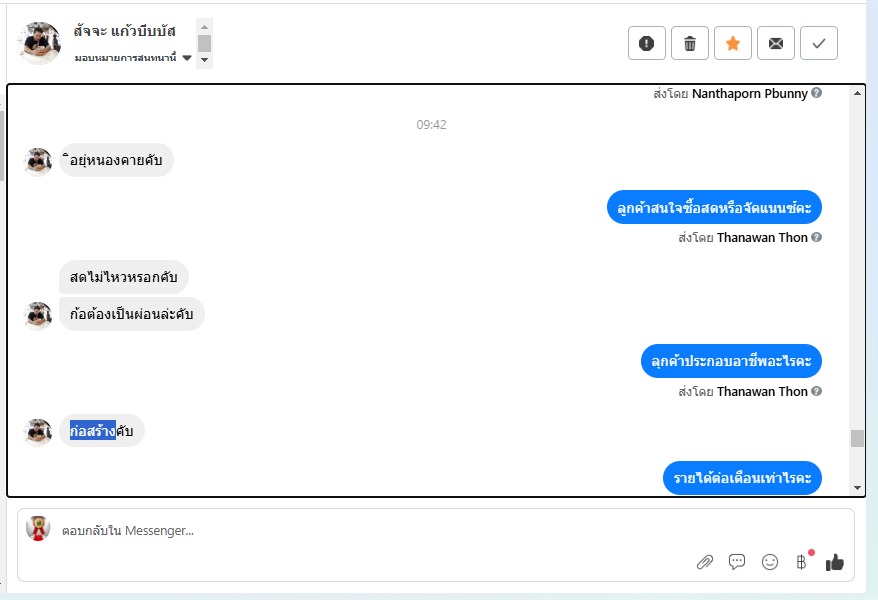Open saved replies speech bubble icon
878x600 pixels.
(x=737, y=561)
